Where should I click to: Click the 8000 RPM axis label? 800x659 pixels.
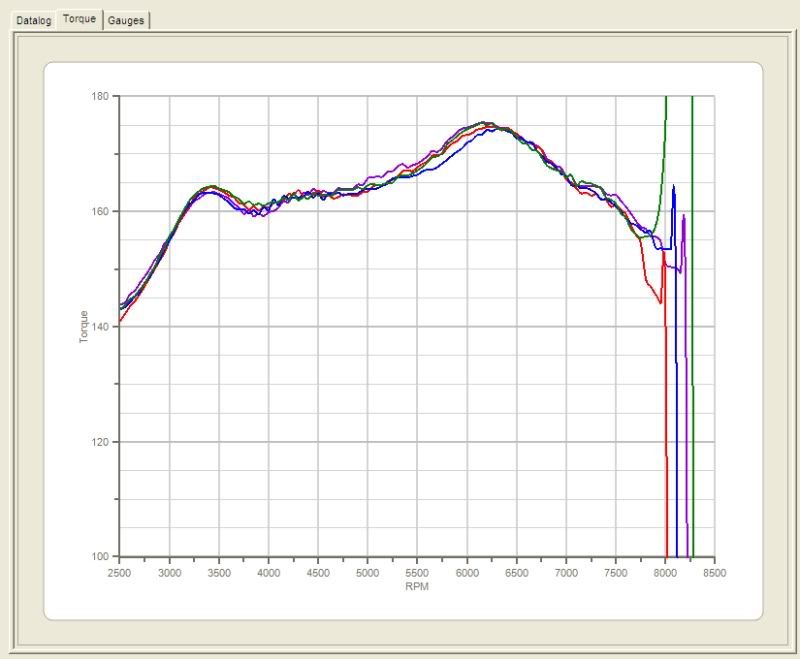pyautogui.click(x=665, y=573)
